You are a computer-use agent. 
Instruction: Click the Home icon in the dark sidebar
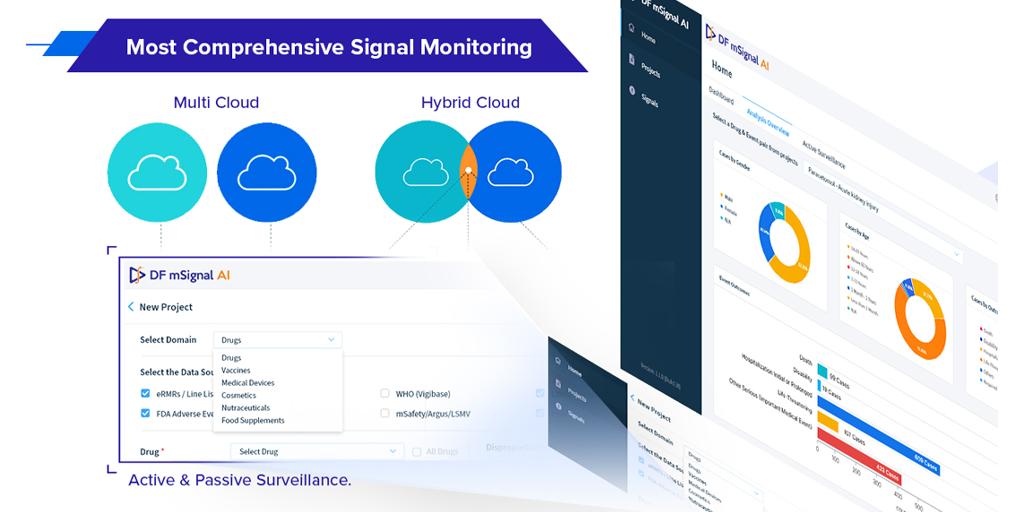coord(630,29)
